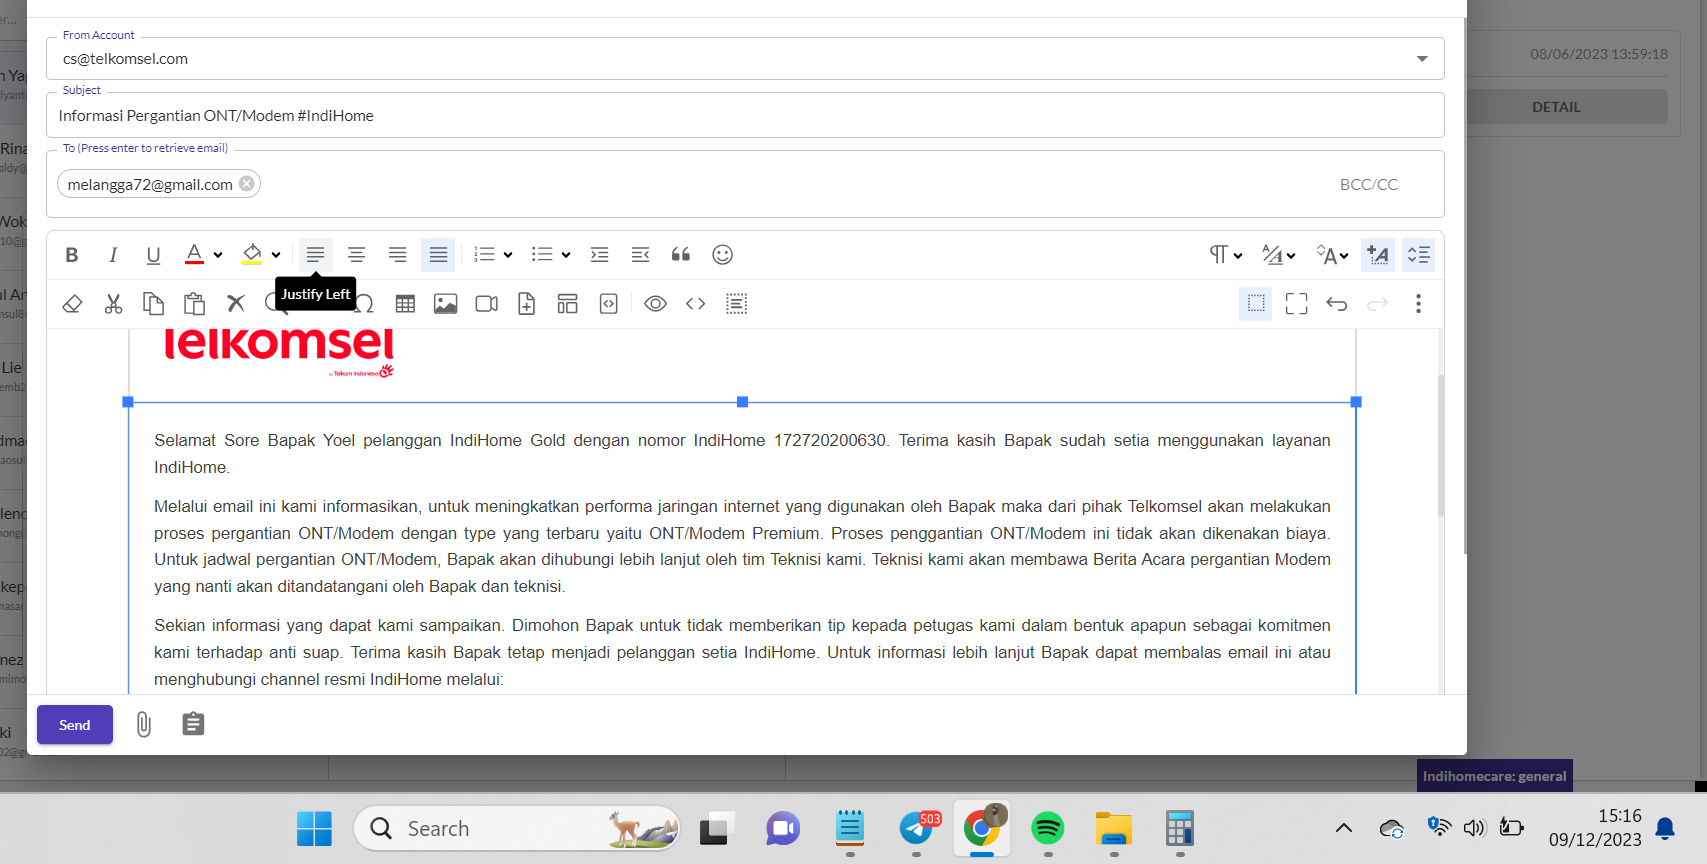This screenshot has height=864, width=1707.
Task: Expand font color dropdown arrow
Action: pos(218,255)
